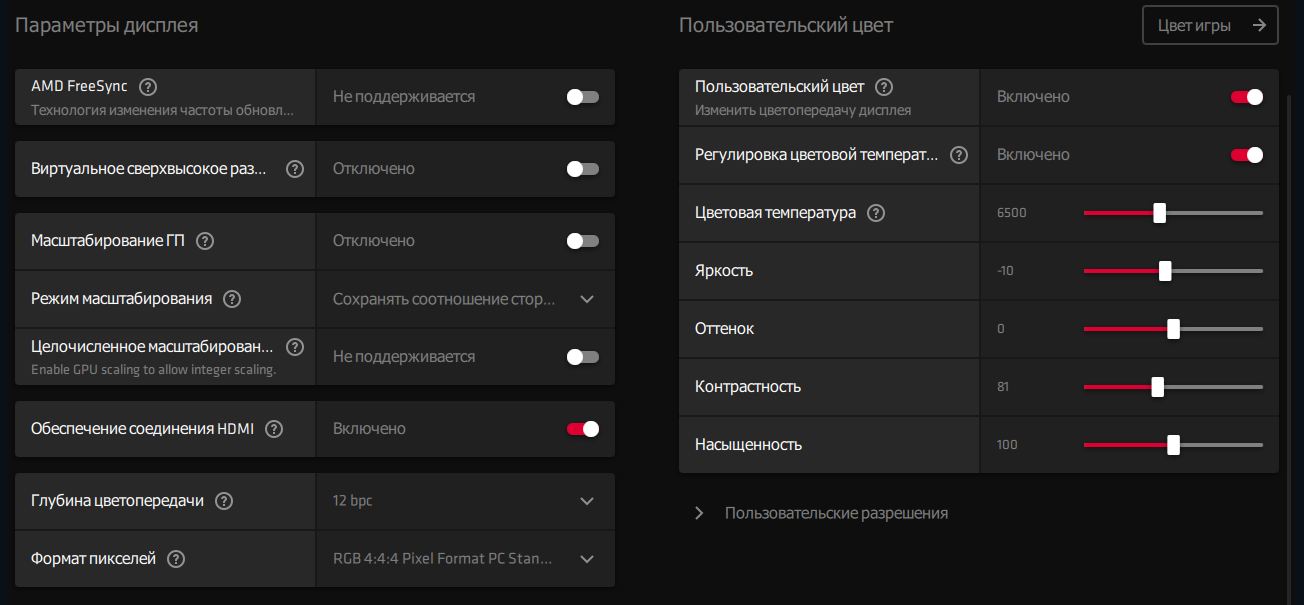Image resolution: width=1304 pixels, height=605 pixels.
Task: Click the Пользовательский цвет section heading
Action: pyautogui.click(x=786, y=26)
